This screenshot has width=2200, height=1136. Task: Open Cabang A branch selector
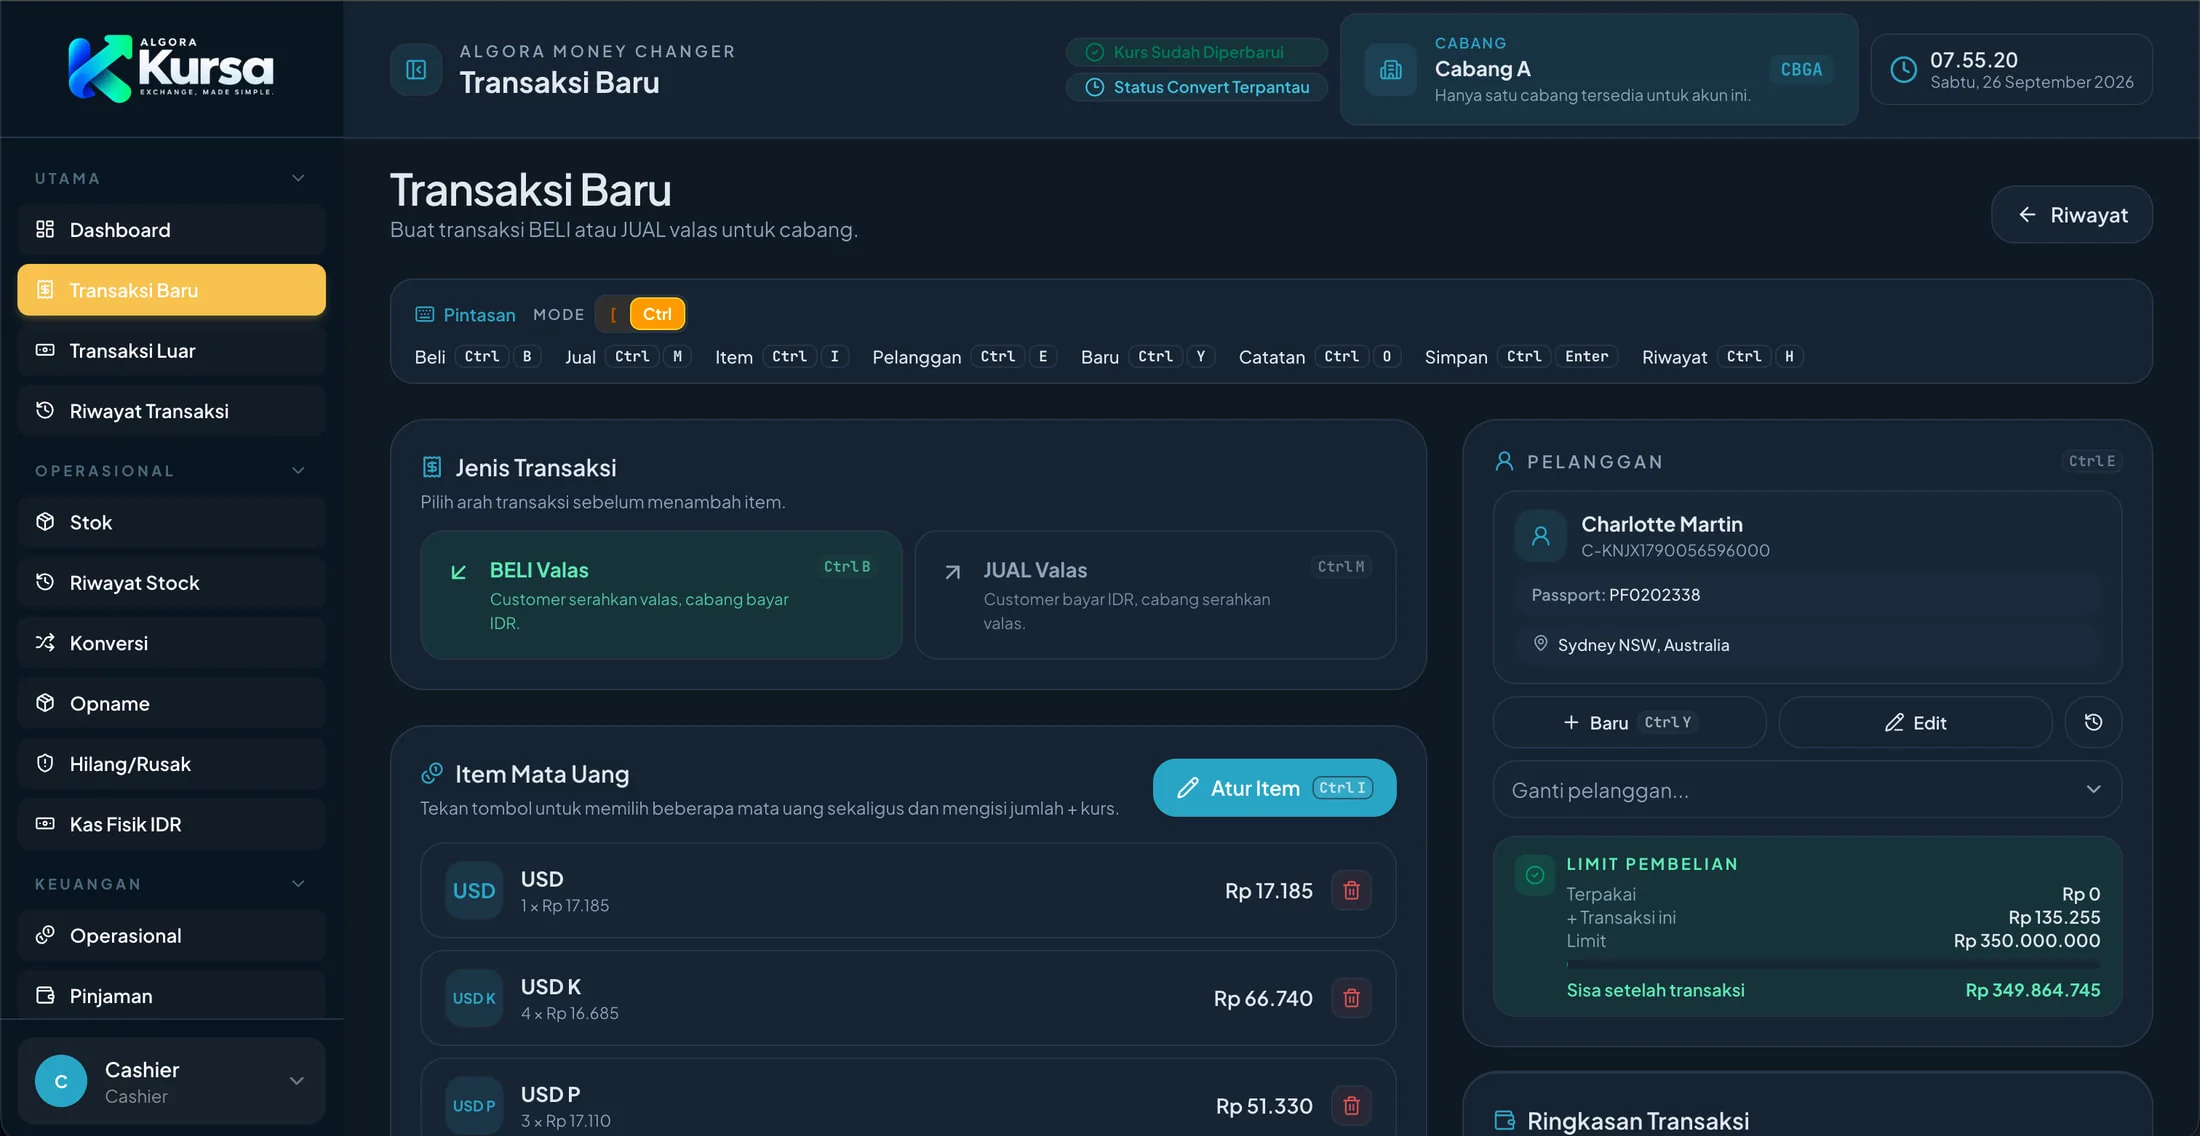(x=1599, y=69)
